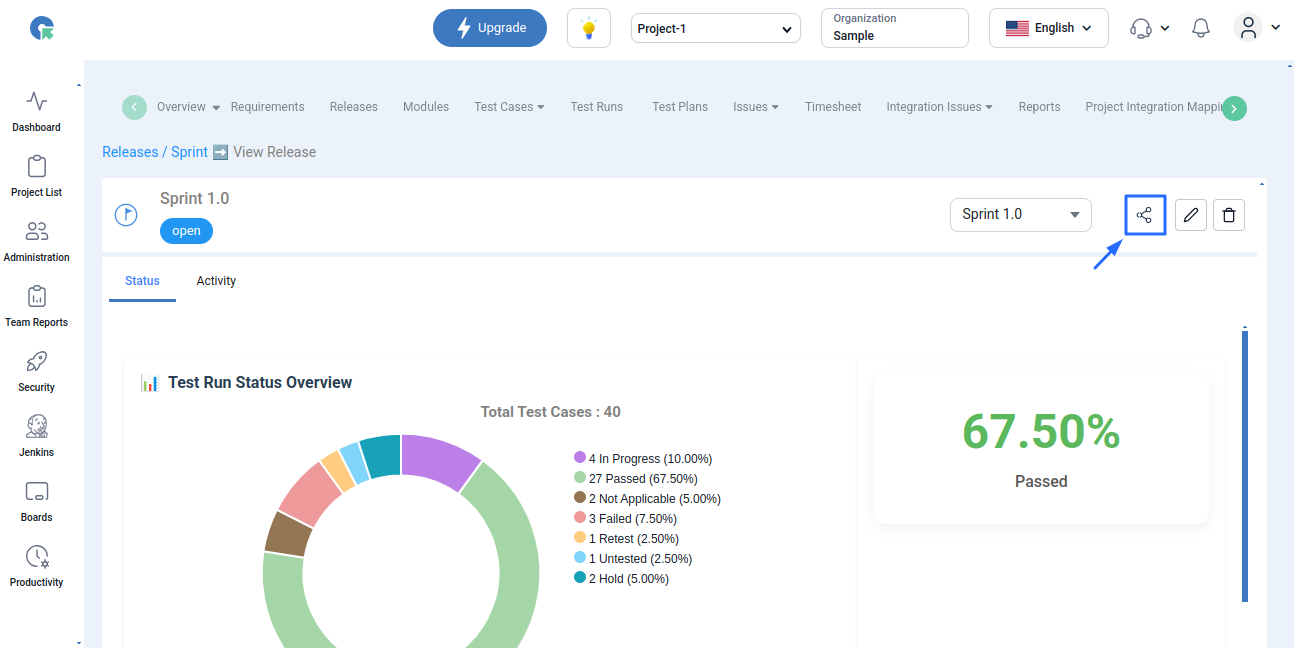1294x648 pixels.
Task: Open the Boards sidebar icon
Action: coord(37,500)
